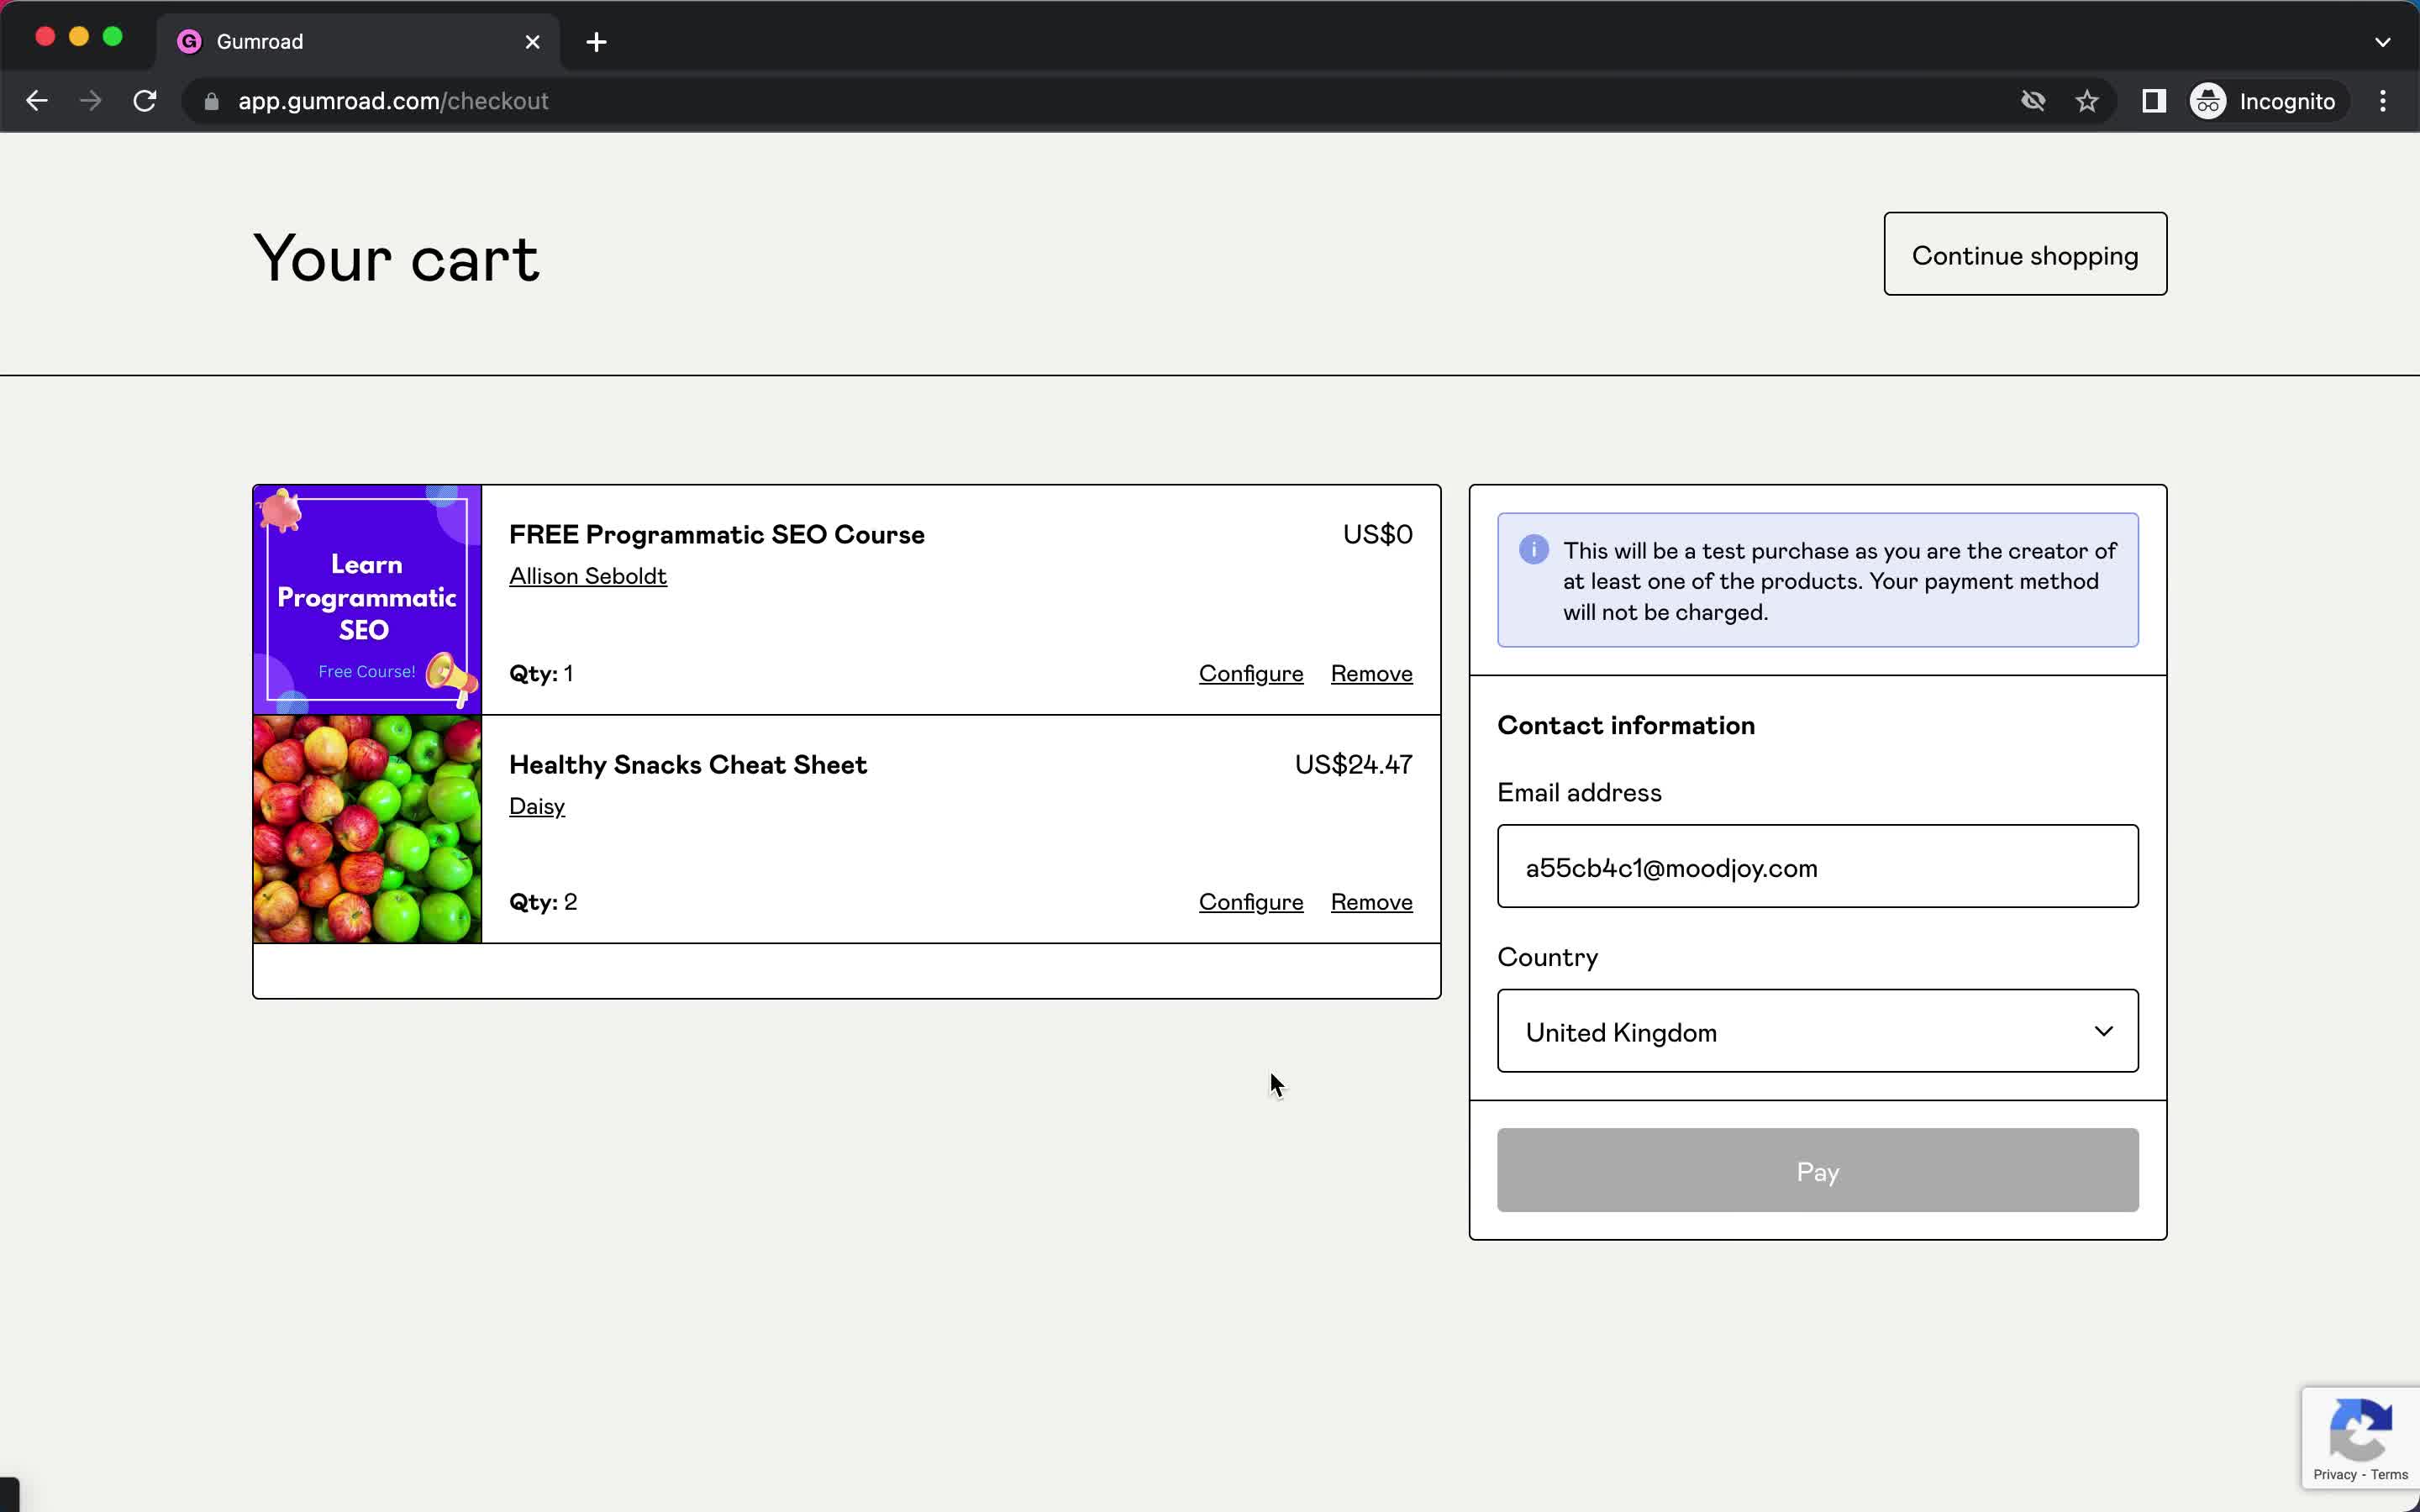Click the Pay button

[x=1817, y=1170]
